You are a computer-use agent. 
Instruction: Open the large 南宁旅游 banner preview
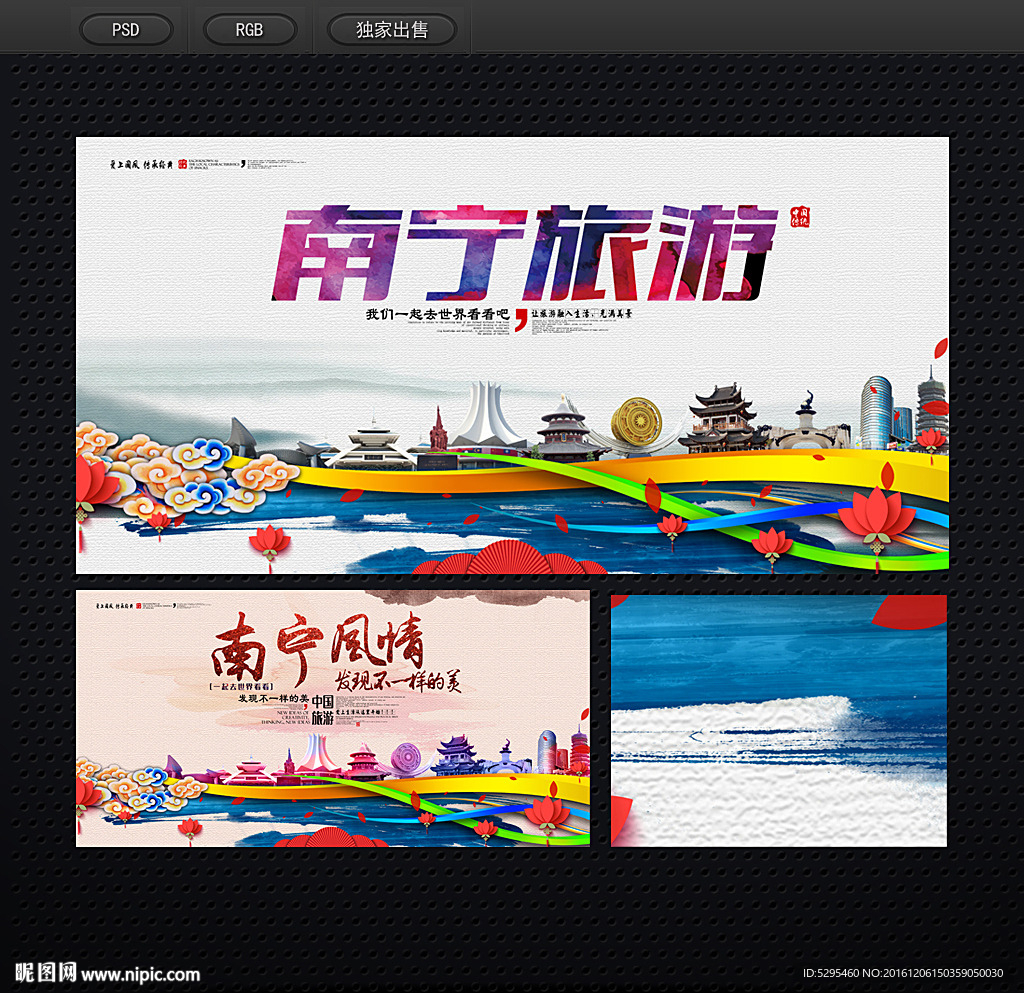point(512,355)
